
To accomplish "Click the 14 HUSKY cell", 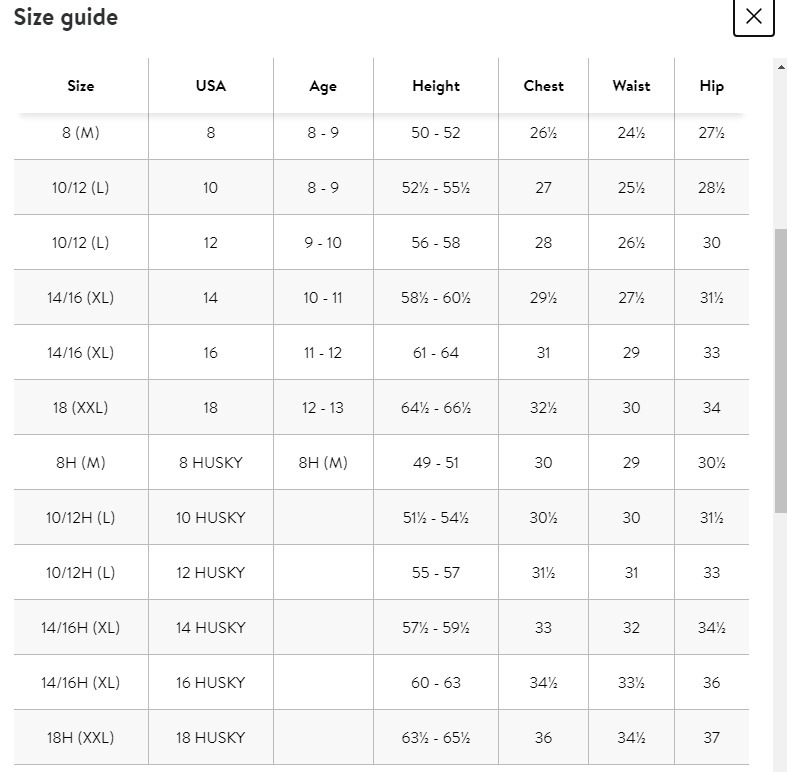I will [211, 628].
